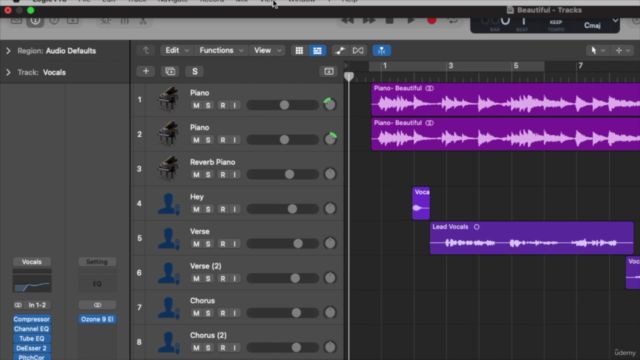640x360 pixels.
Task: Click the Chorus track vocalist icon
Action: point(169,307)
